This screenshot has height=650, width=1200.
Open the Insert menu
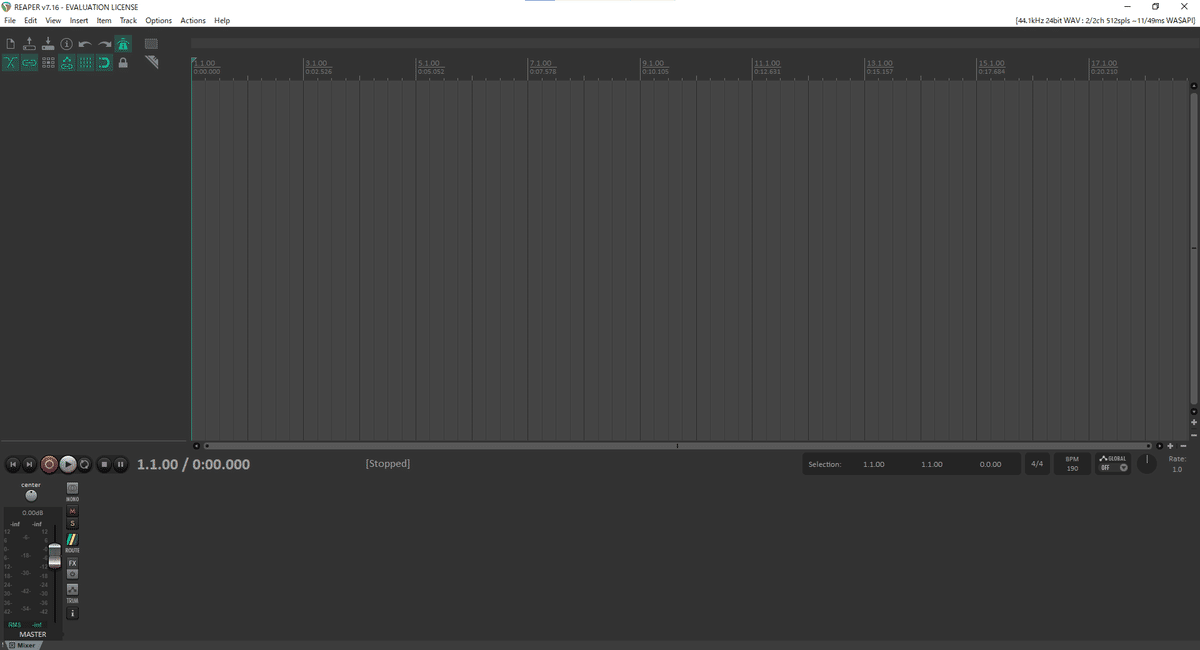click(79, 20)
